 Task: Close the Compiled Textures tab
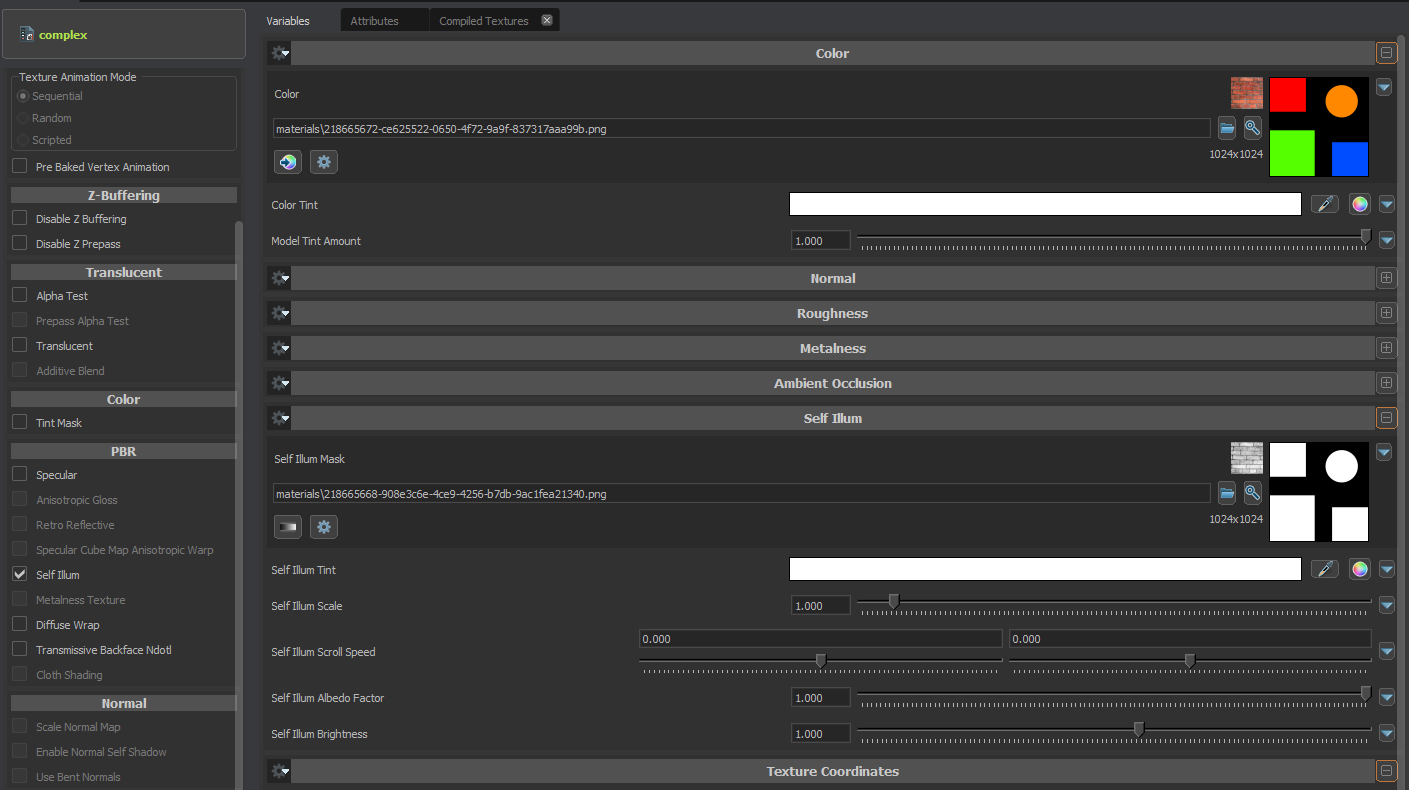coord(545,18)
